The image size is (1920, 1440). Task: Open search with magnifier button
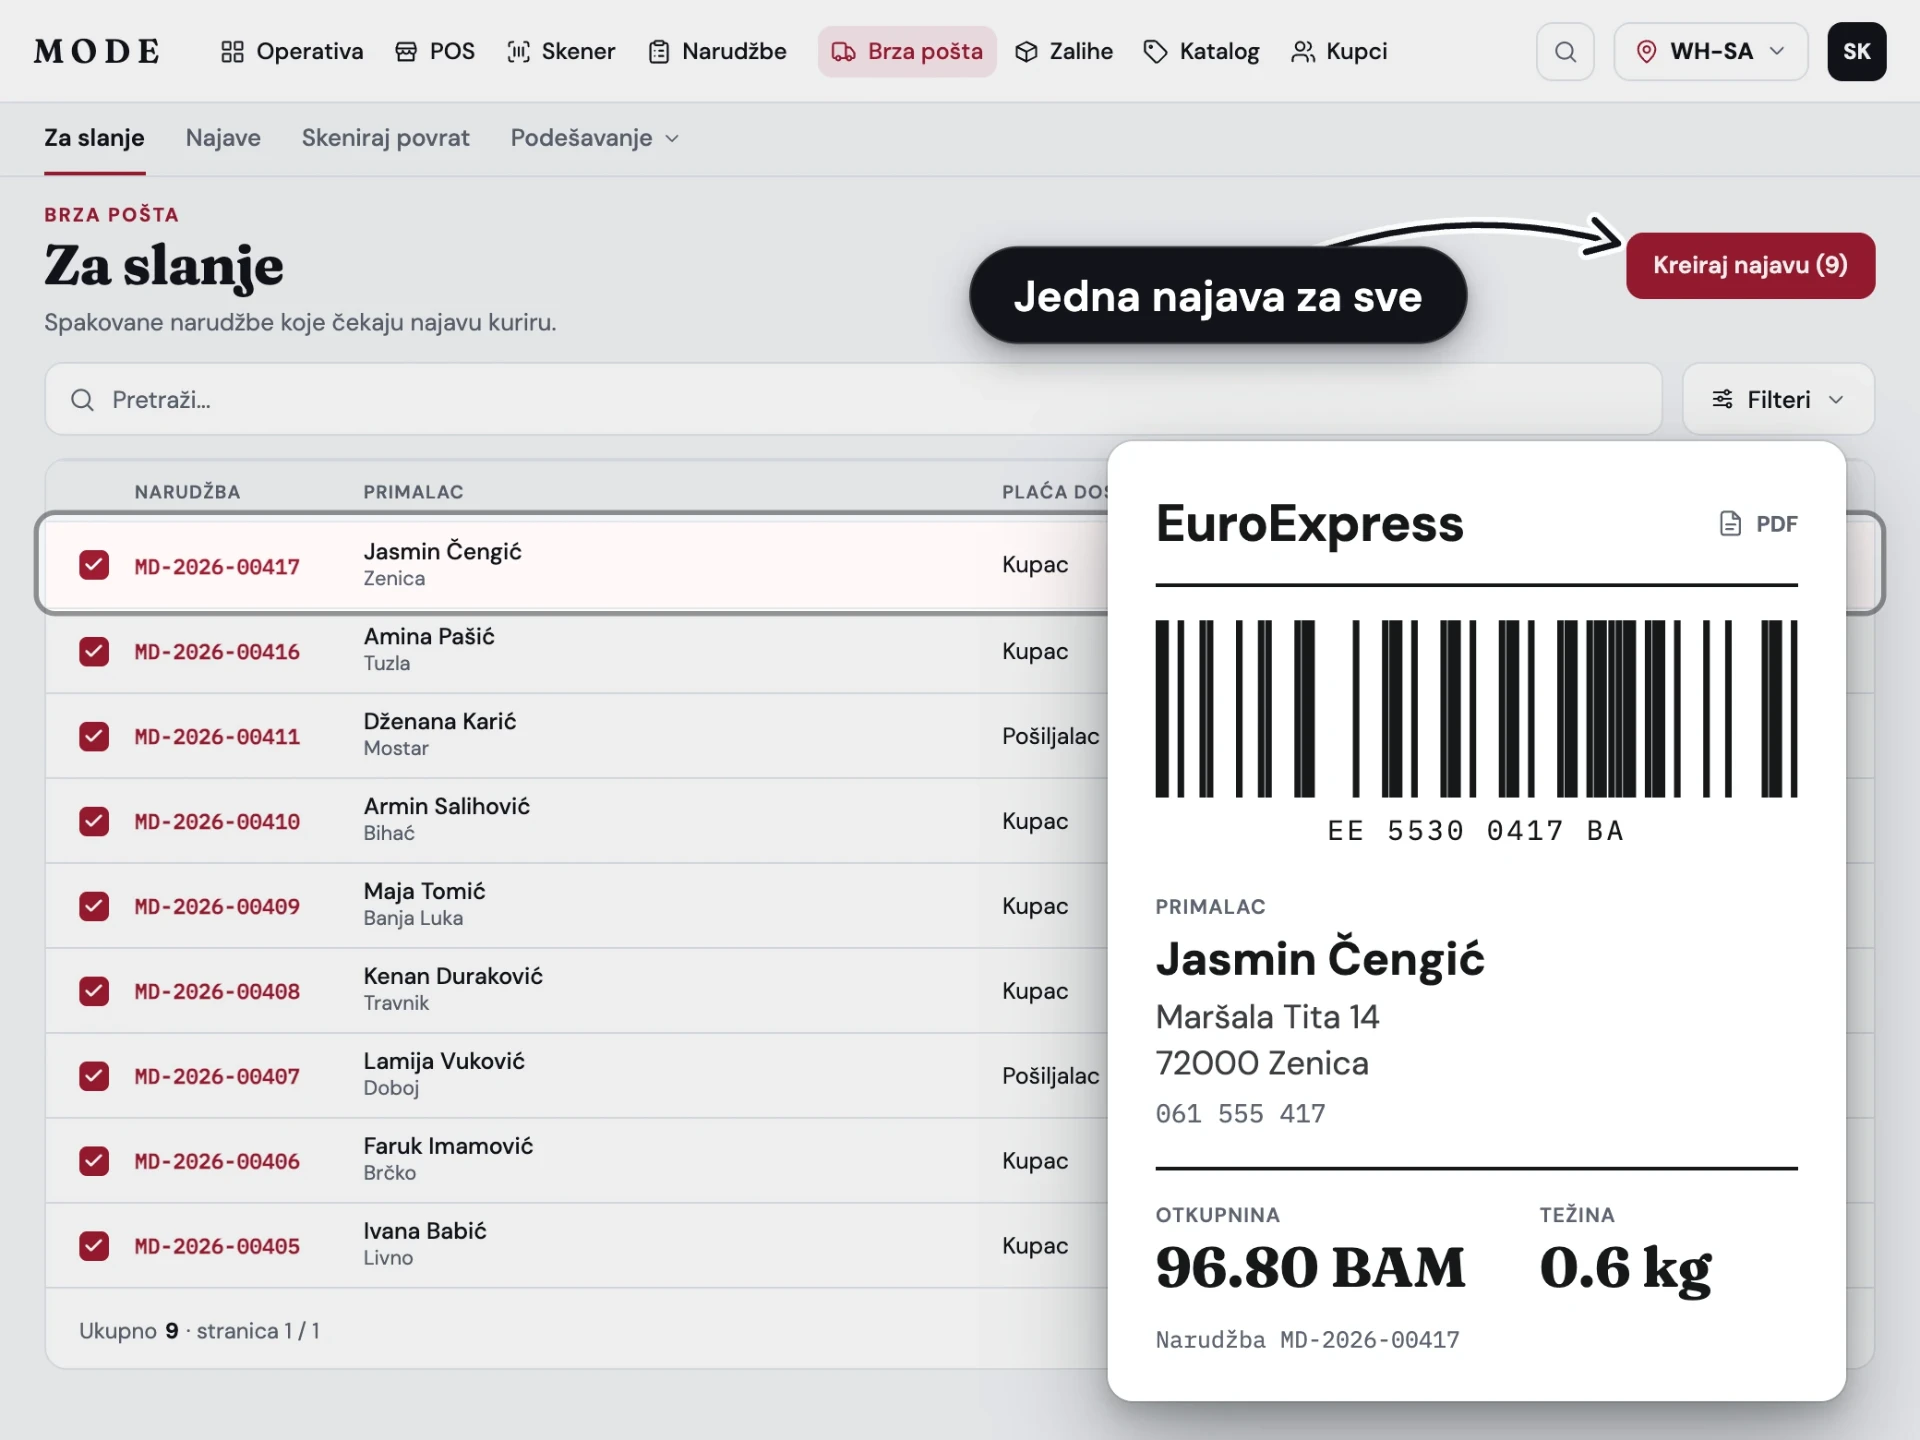click(1565, 52)
